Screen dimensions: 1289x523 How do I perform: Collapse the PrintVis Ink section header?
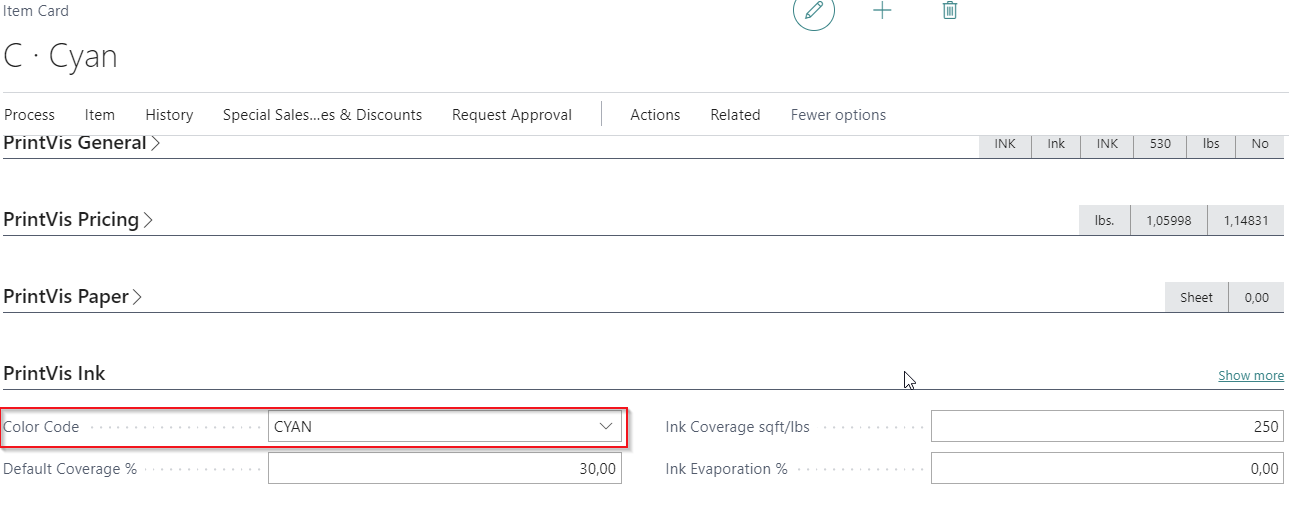(x=54, y=374)
